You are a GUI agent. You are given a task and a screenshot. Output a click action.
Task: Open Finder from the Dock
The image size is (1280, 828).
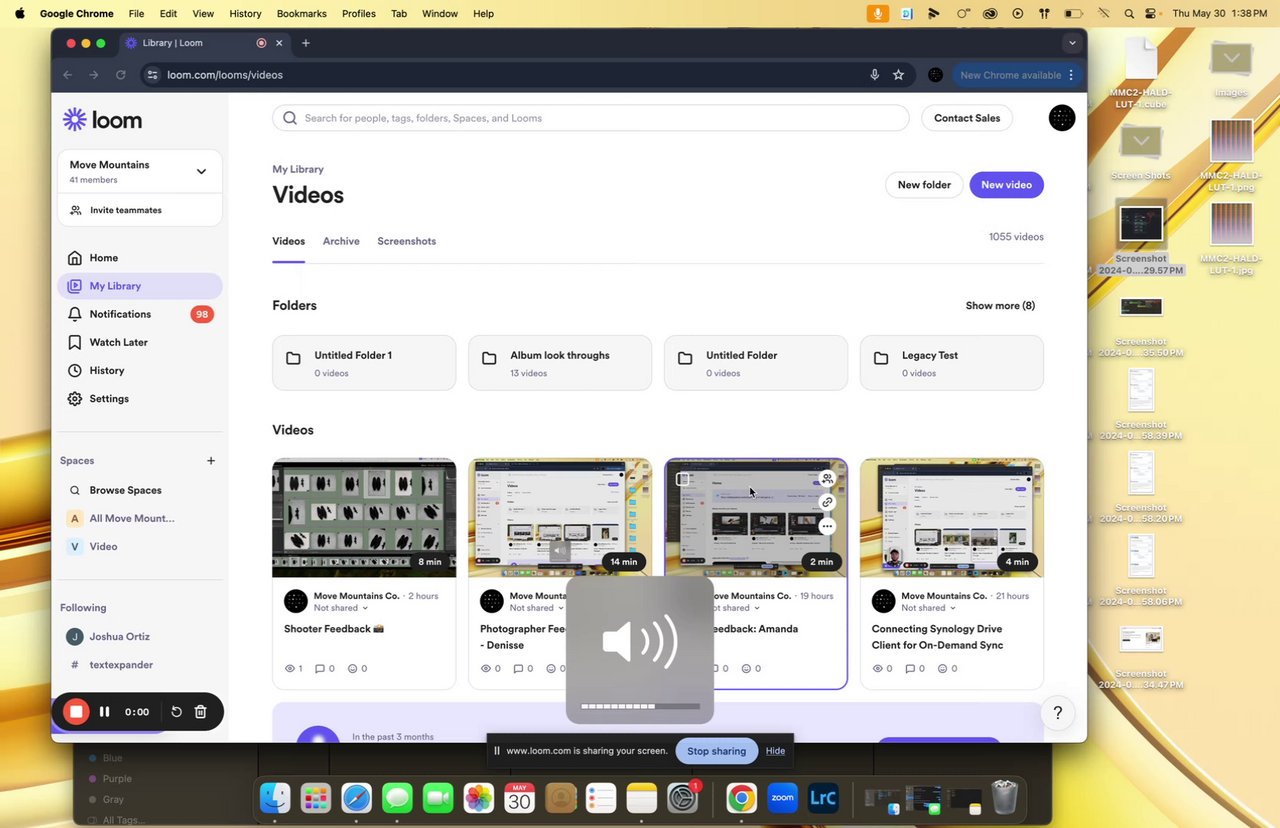[275, 798]
